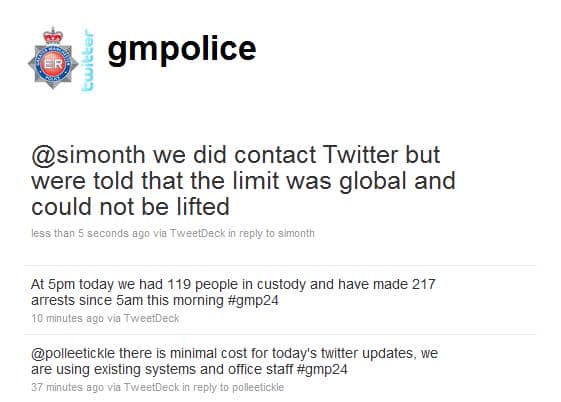Select the main tweet text about Twitter limit
Viewport: 561px width, 402px height.
click(243, 181)
